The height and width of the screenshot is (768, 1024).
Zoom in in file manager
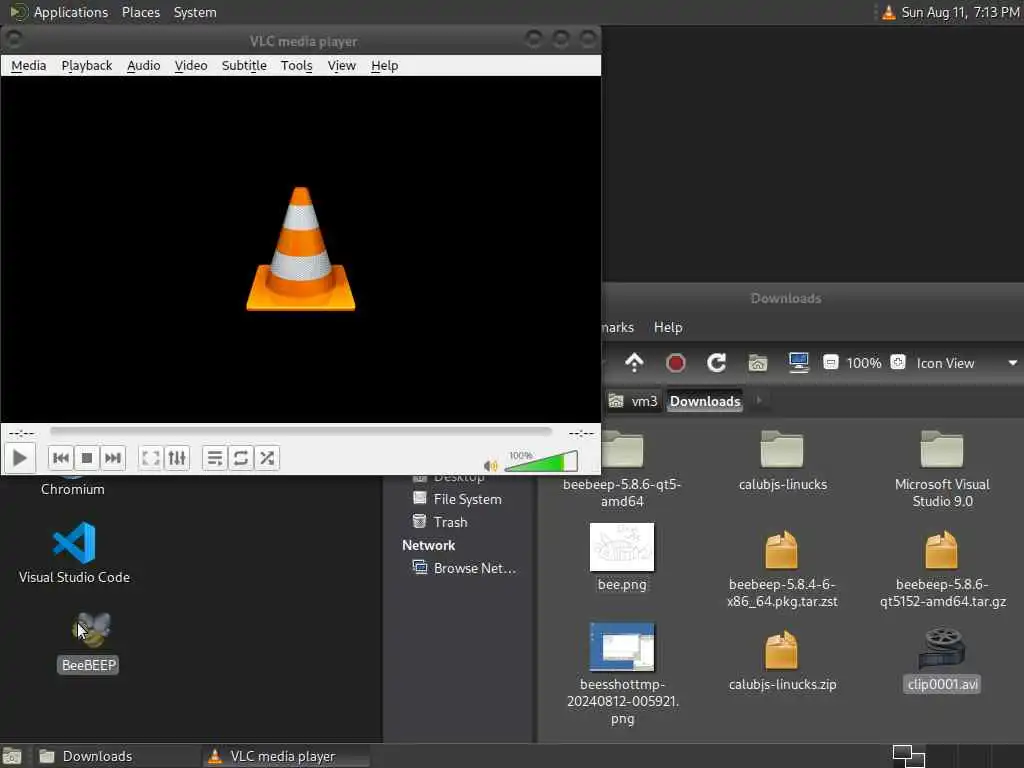tap(898, 362)
